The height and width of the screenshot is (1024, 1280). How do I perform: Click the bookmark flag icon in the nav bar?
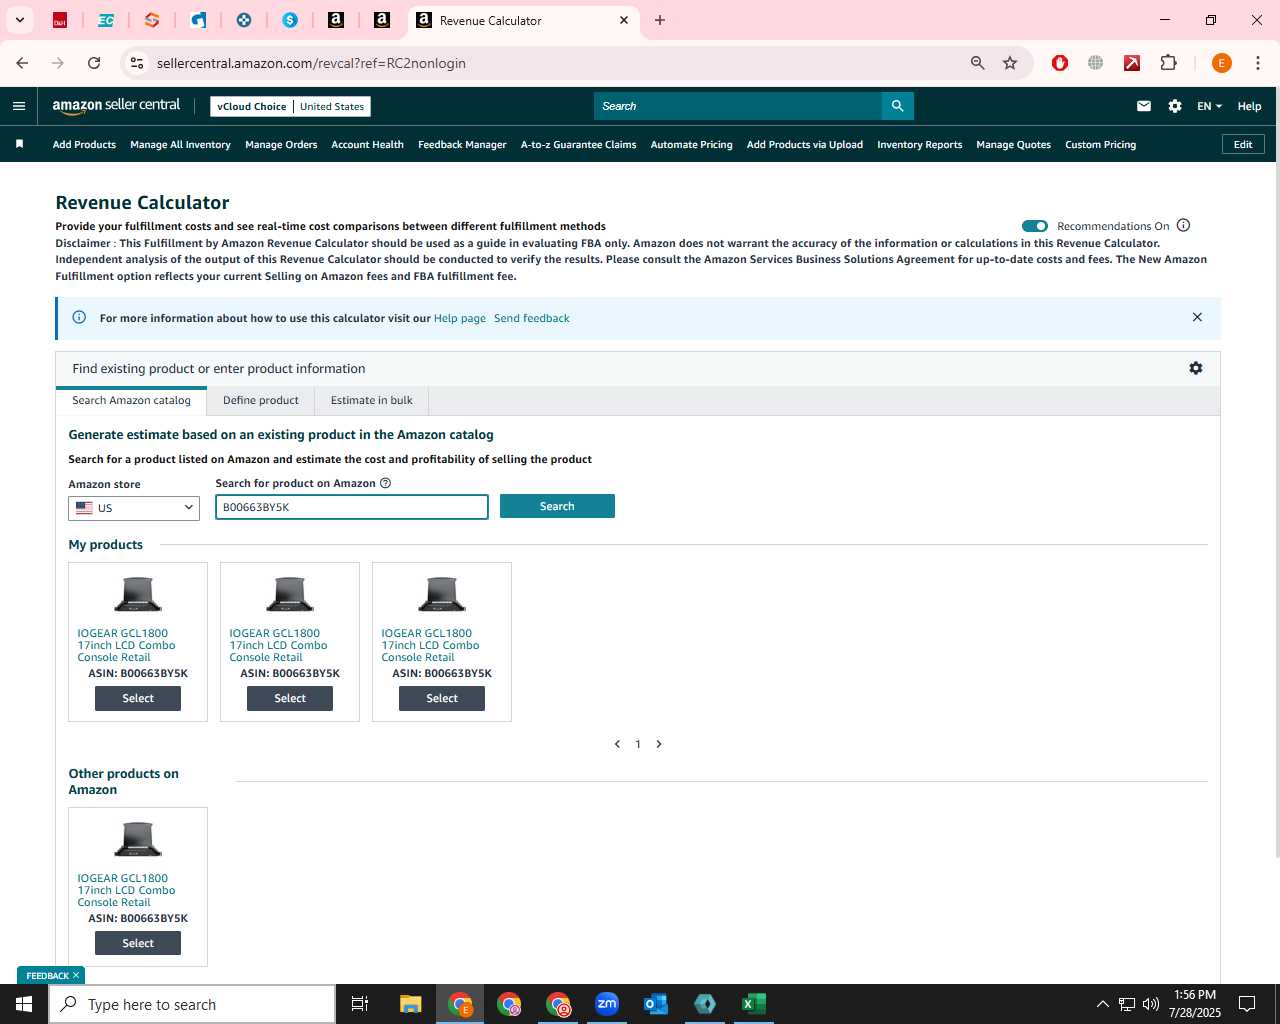19,144
